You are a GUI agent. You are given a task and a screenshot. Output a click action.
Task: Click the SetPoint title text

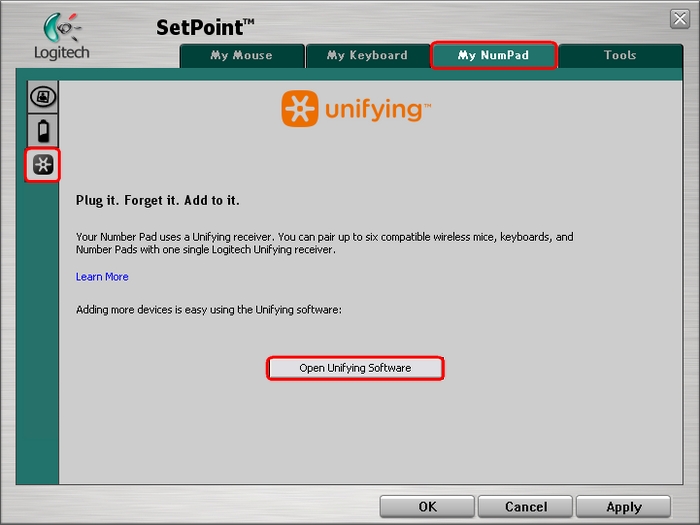(x=205, y=28)
